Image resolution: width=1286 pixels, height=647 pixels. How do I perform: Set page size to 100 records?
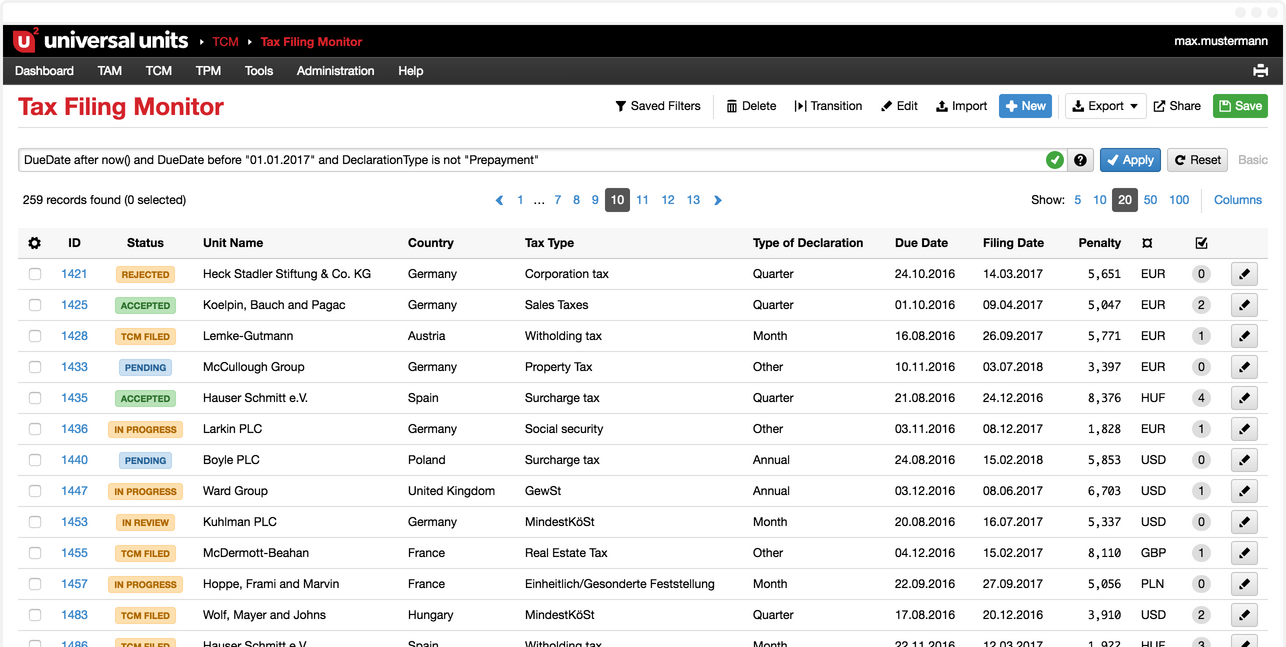[x=1178, y=199]
